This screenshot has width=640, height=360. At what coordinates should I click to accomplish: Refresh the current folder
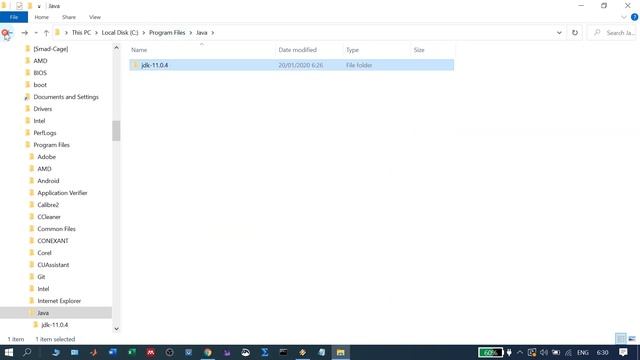point(575,33)
